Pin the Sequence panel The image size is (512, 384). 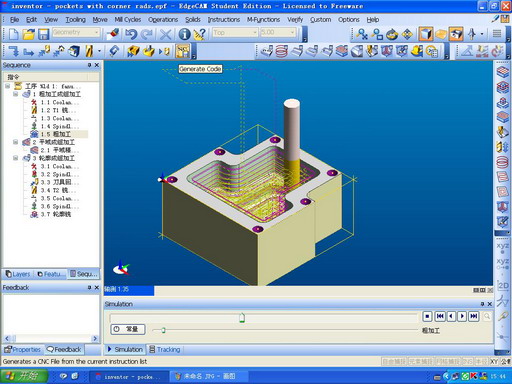pos(89,65)
